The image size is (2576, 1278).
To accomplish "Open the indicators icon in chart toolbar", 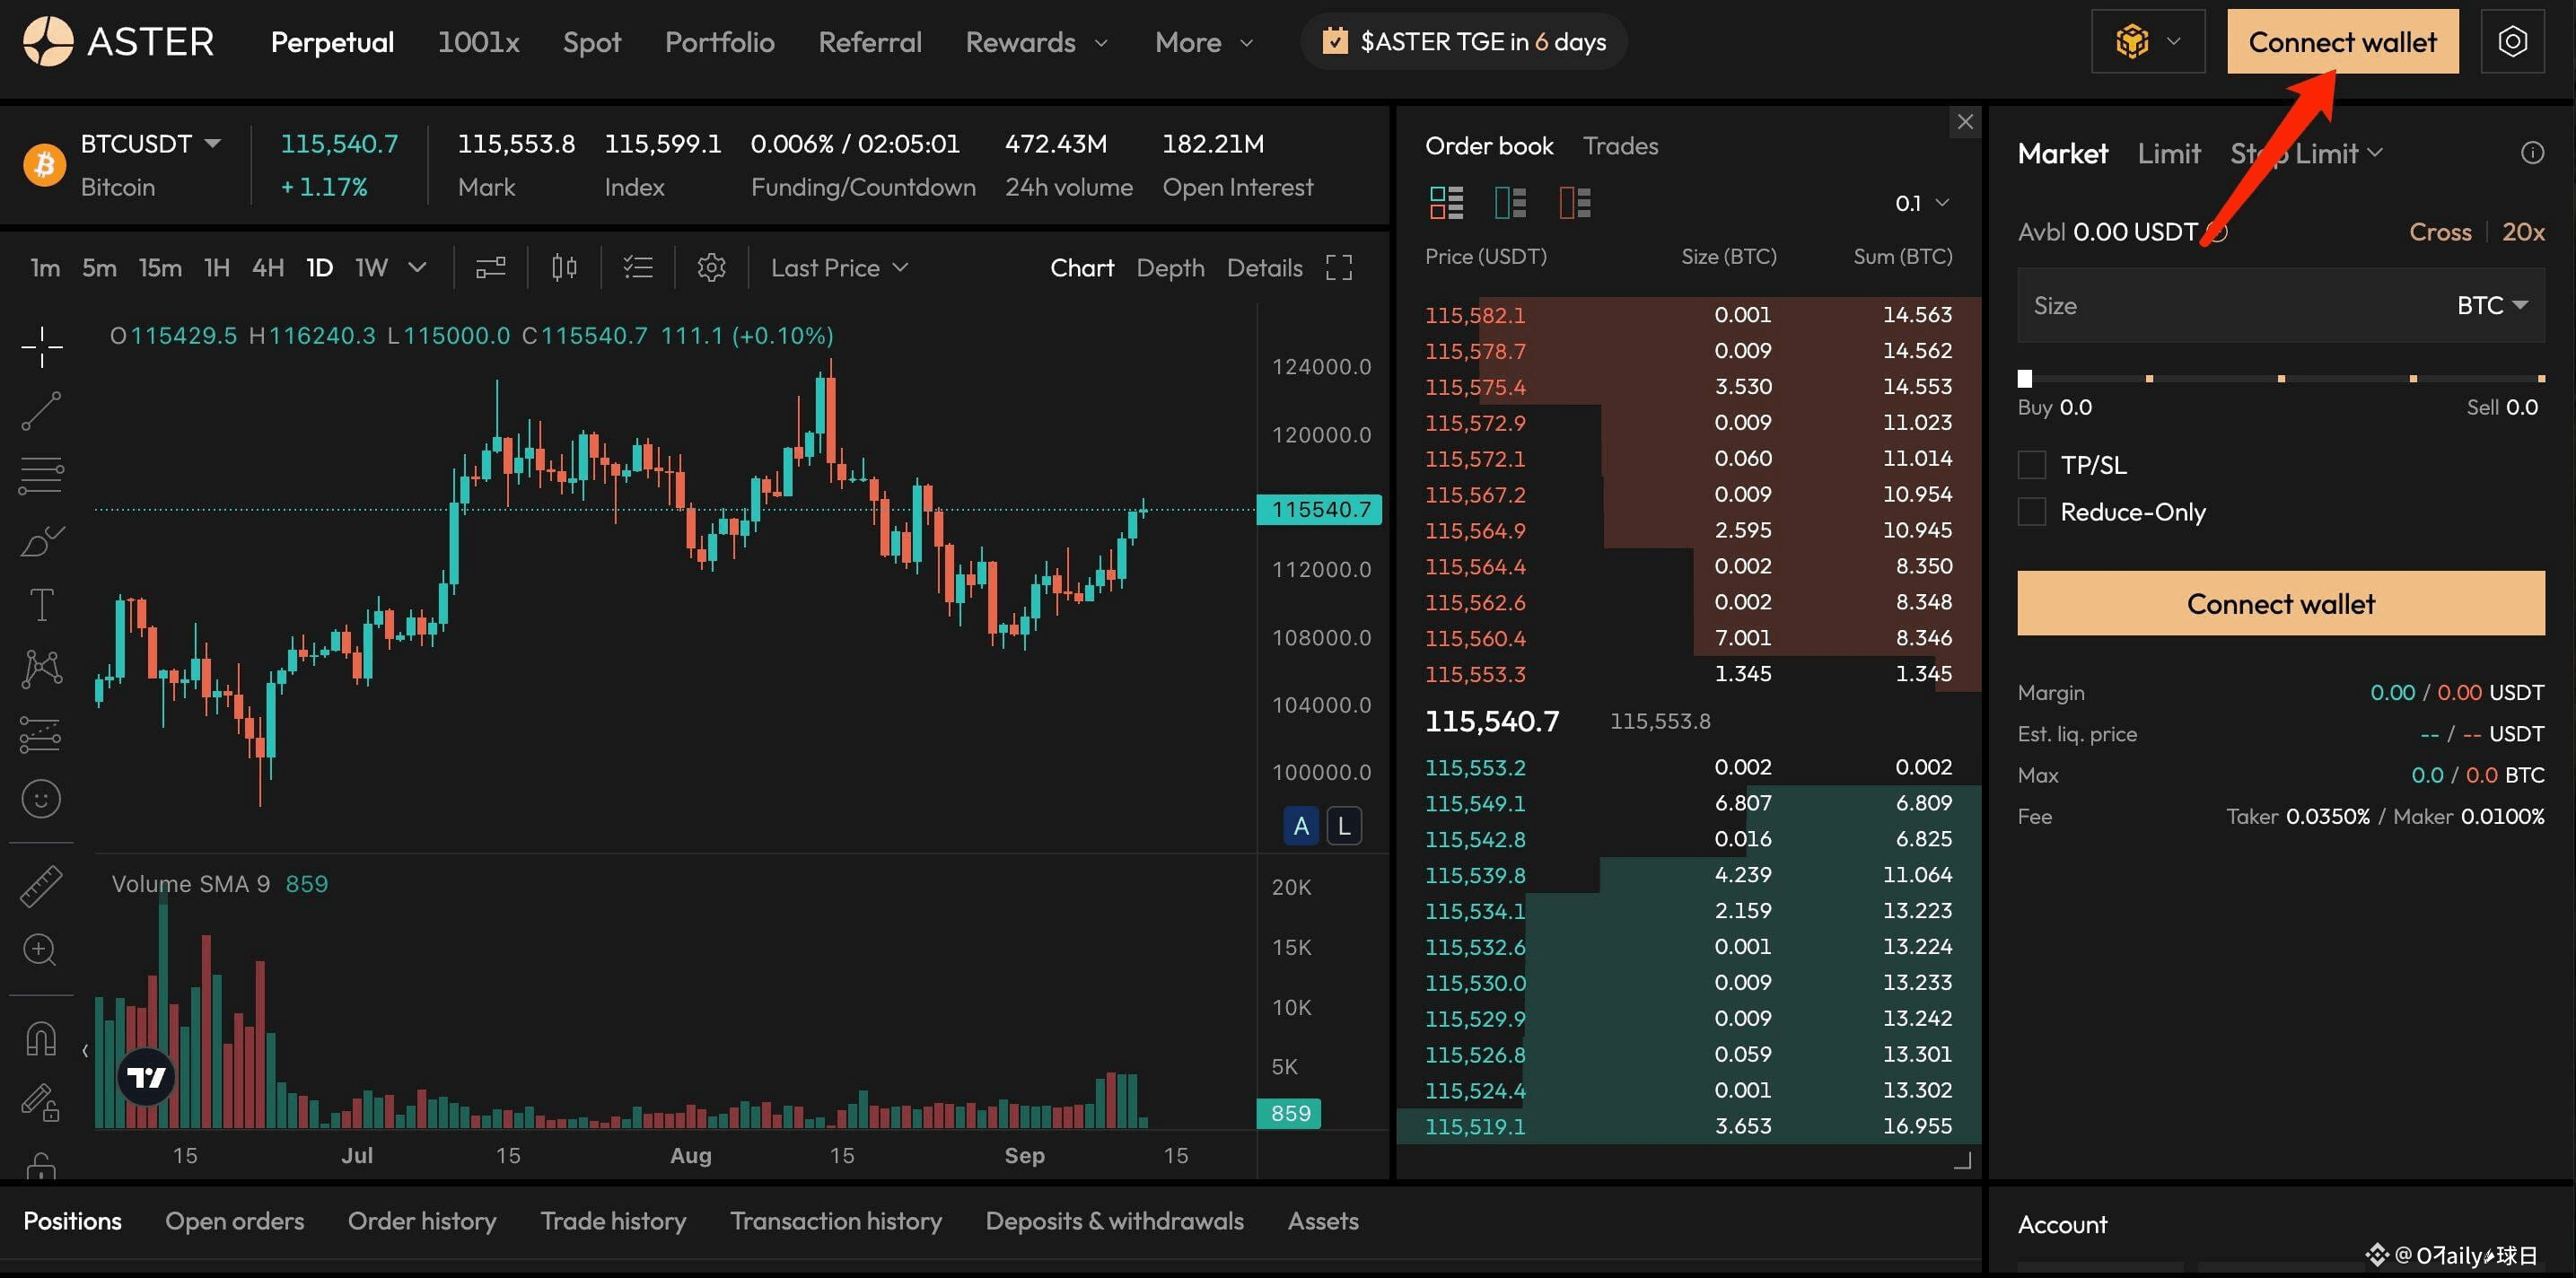I will click(490, 268).
